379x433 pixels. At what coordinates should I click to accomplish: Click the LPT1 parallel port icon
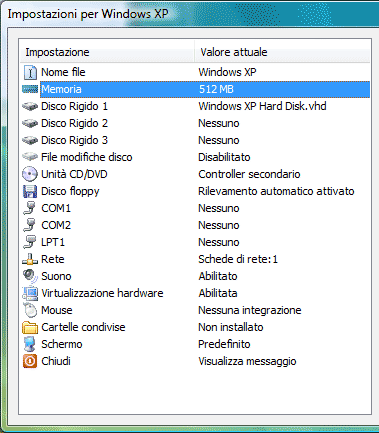tap(30, 242)
